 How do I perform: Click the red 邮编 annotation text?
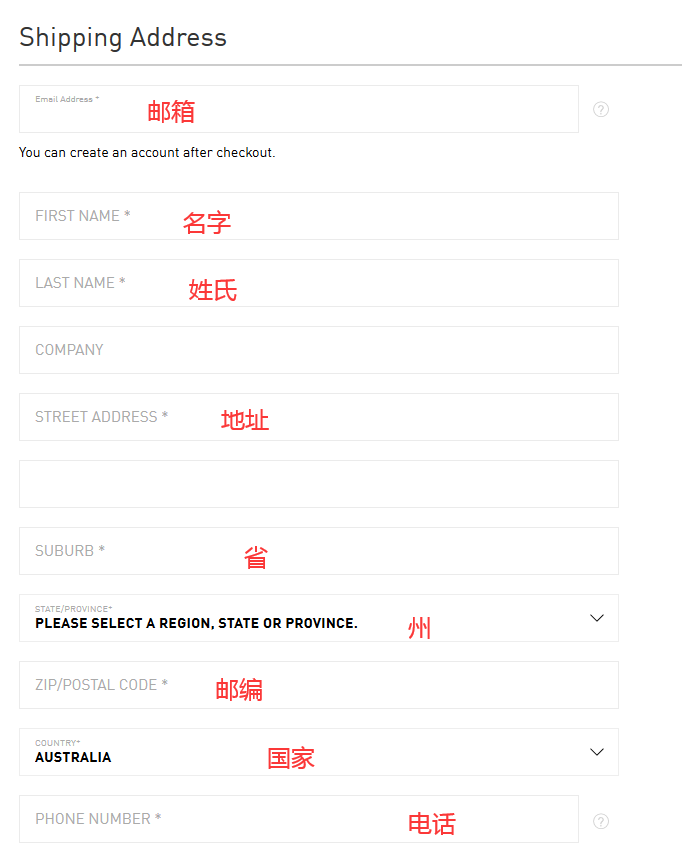tap(239, 689)
